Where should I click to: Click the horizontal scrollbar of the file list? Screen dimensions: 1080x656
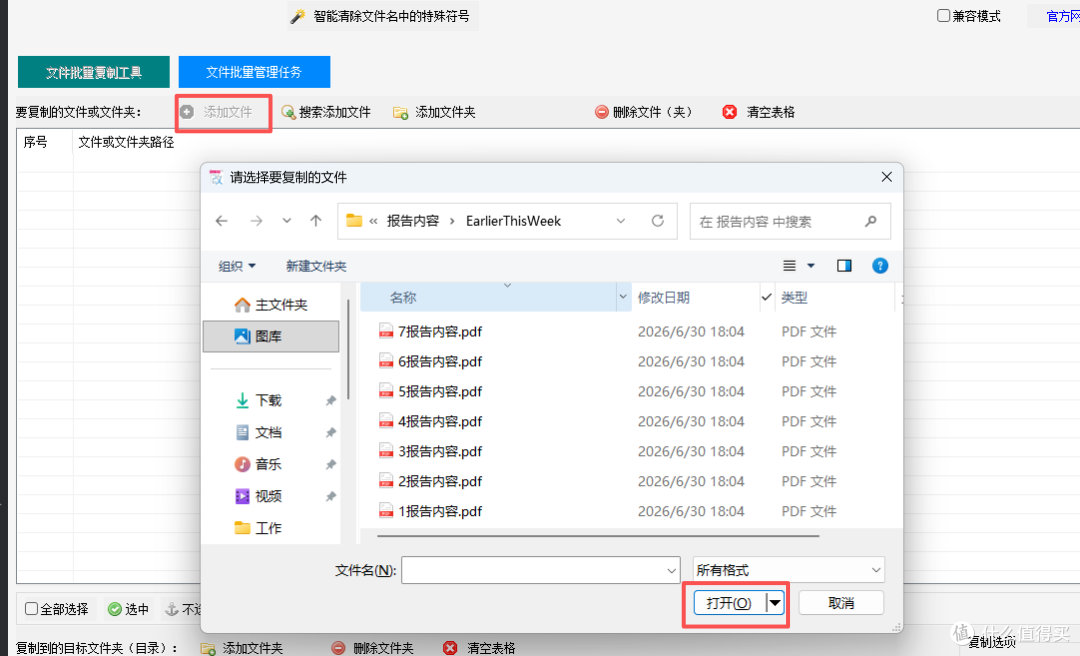pyautogui.click(x=598, y=535)
